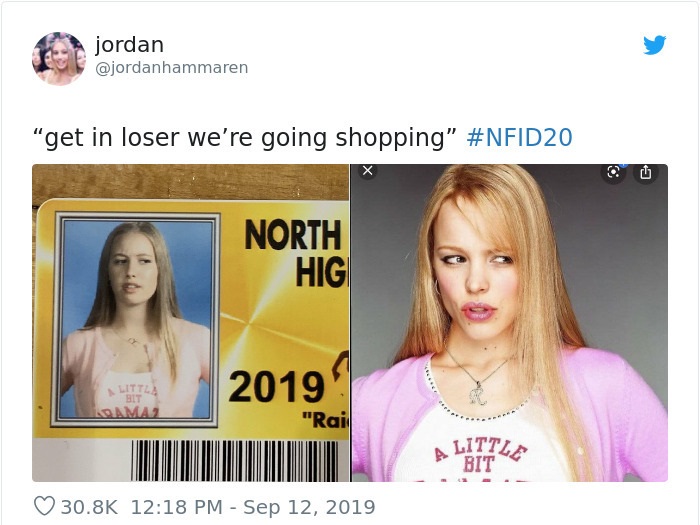This screenshot has height=525, width=700.
Task: Tap the share icon on the right photo
Action: [x=646, y=172]
